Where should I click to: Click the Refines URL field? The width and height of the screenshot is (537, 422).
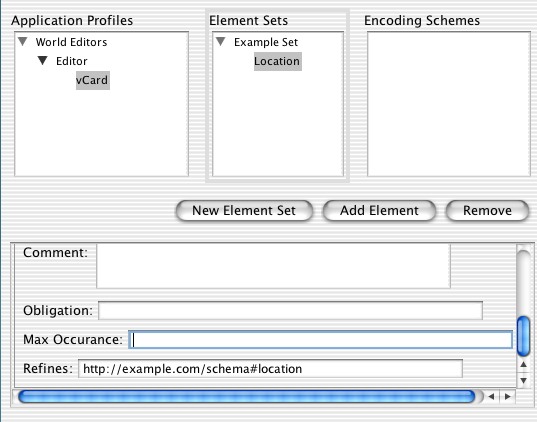[270, 369]
